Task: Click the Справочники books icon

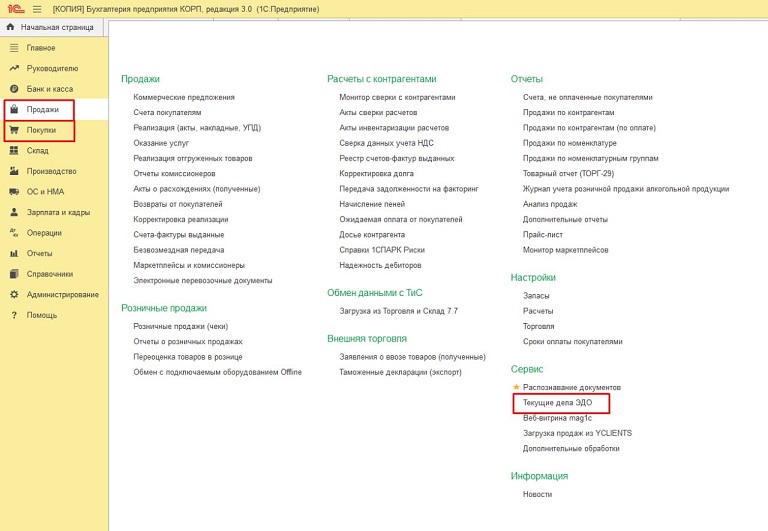Action: coord(14,274)
